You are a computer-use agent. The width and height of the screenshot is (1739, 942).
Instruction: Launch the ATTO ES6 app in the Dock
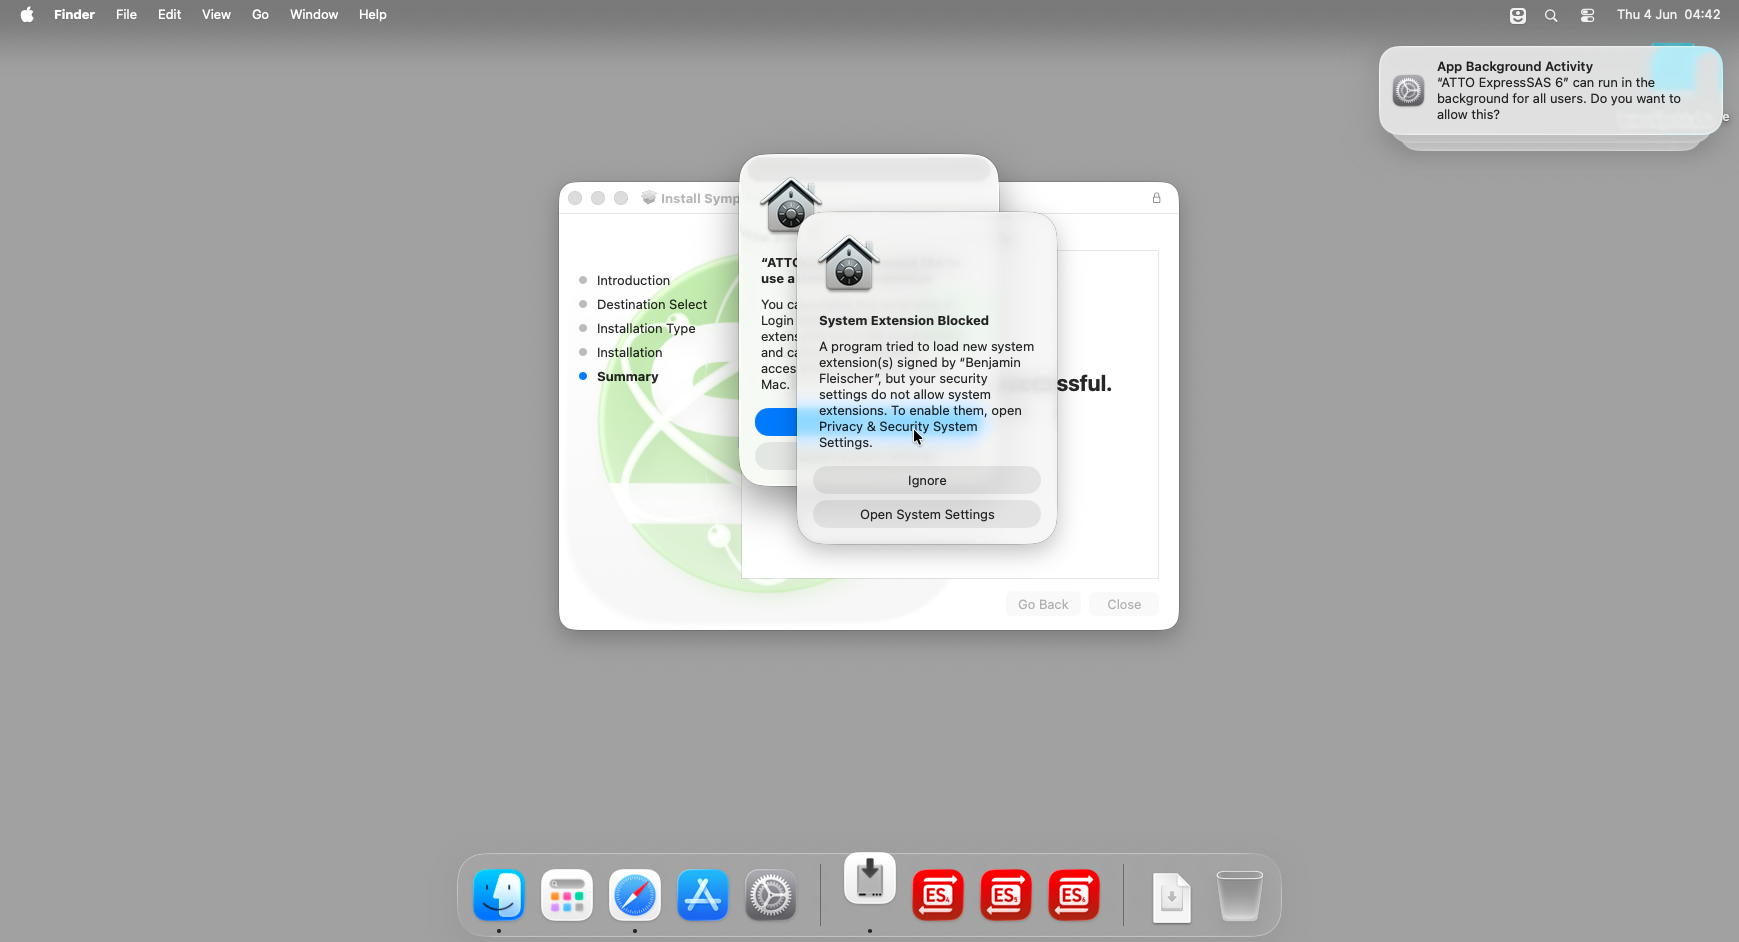point(1074,895)
